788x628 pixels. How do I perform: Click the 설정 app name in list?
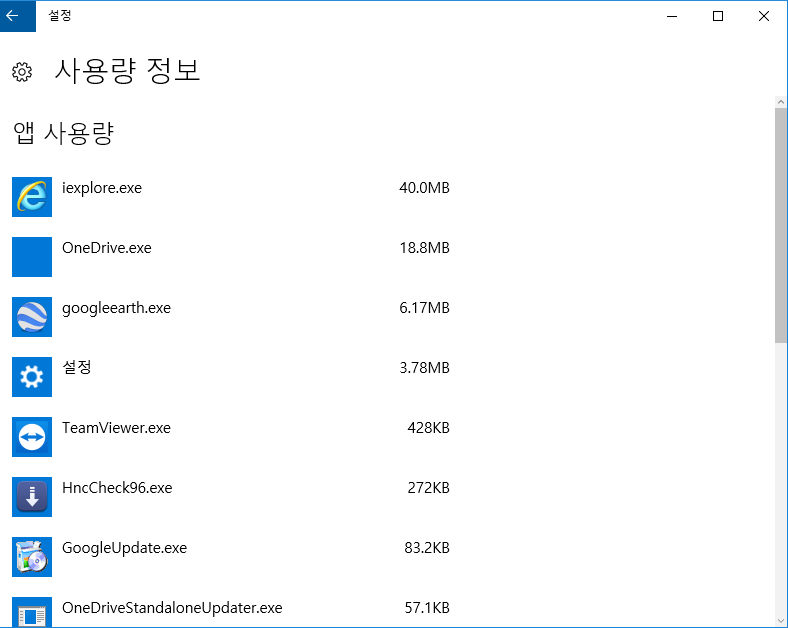(76, 367)
